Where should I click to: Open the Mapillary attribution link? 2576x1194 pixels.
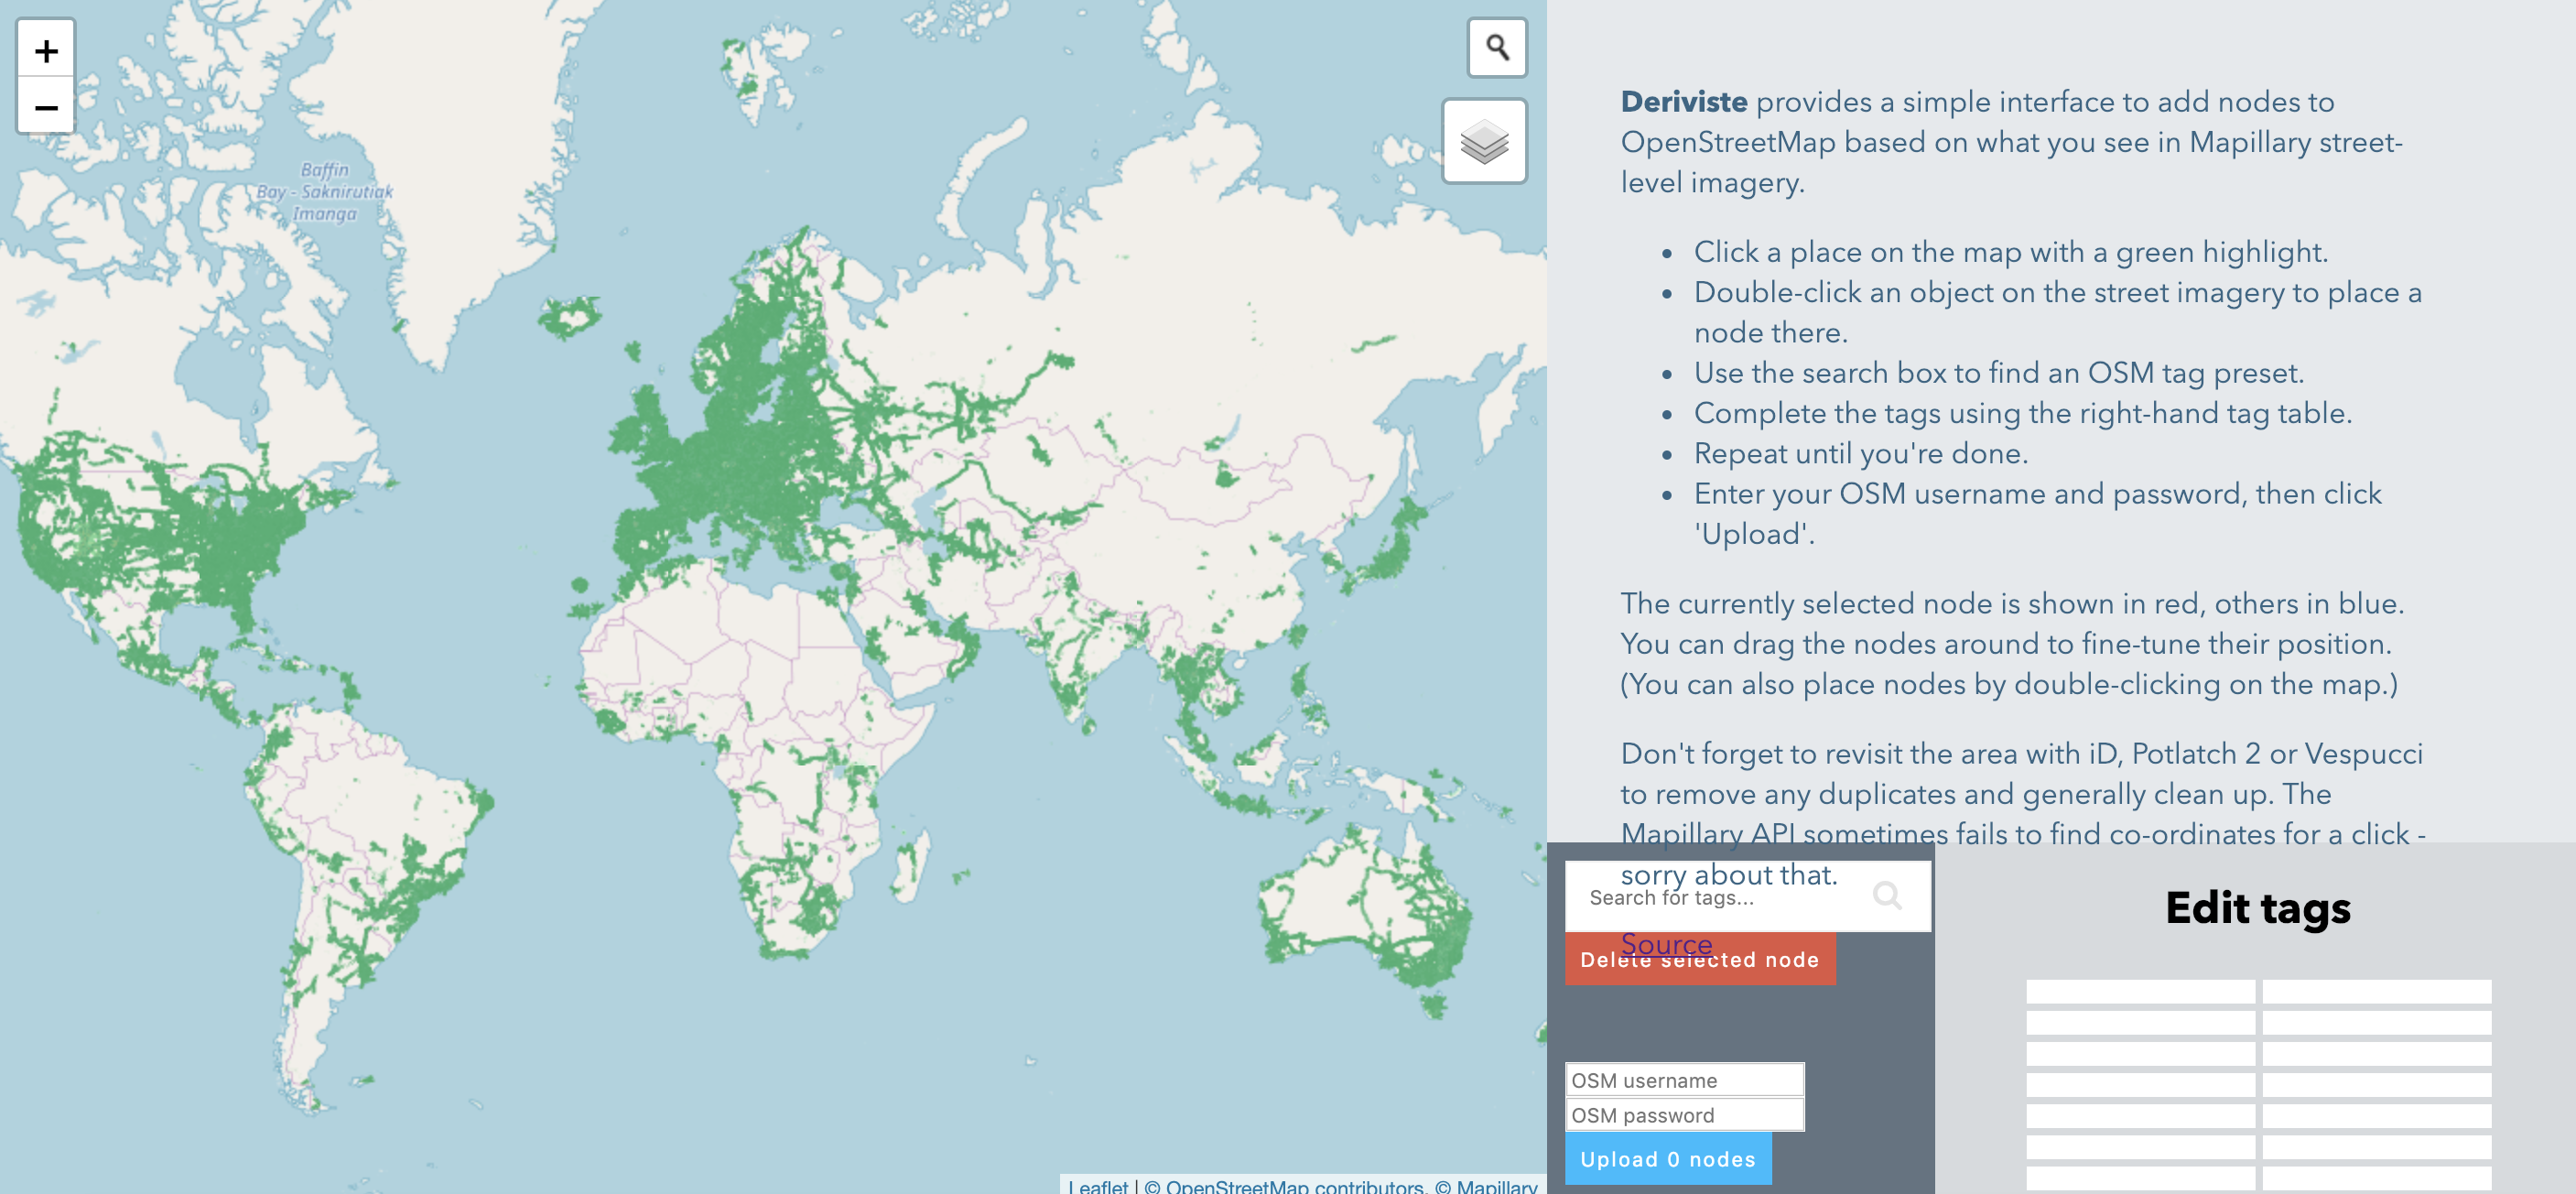(1496, 1186)
